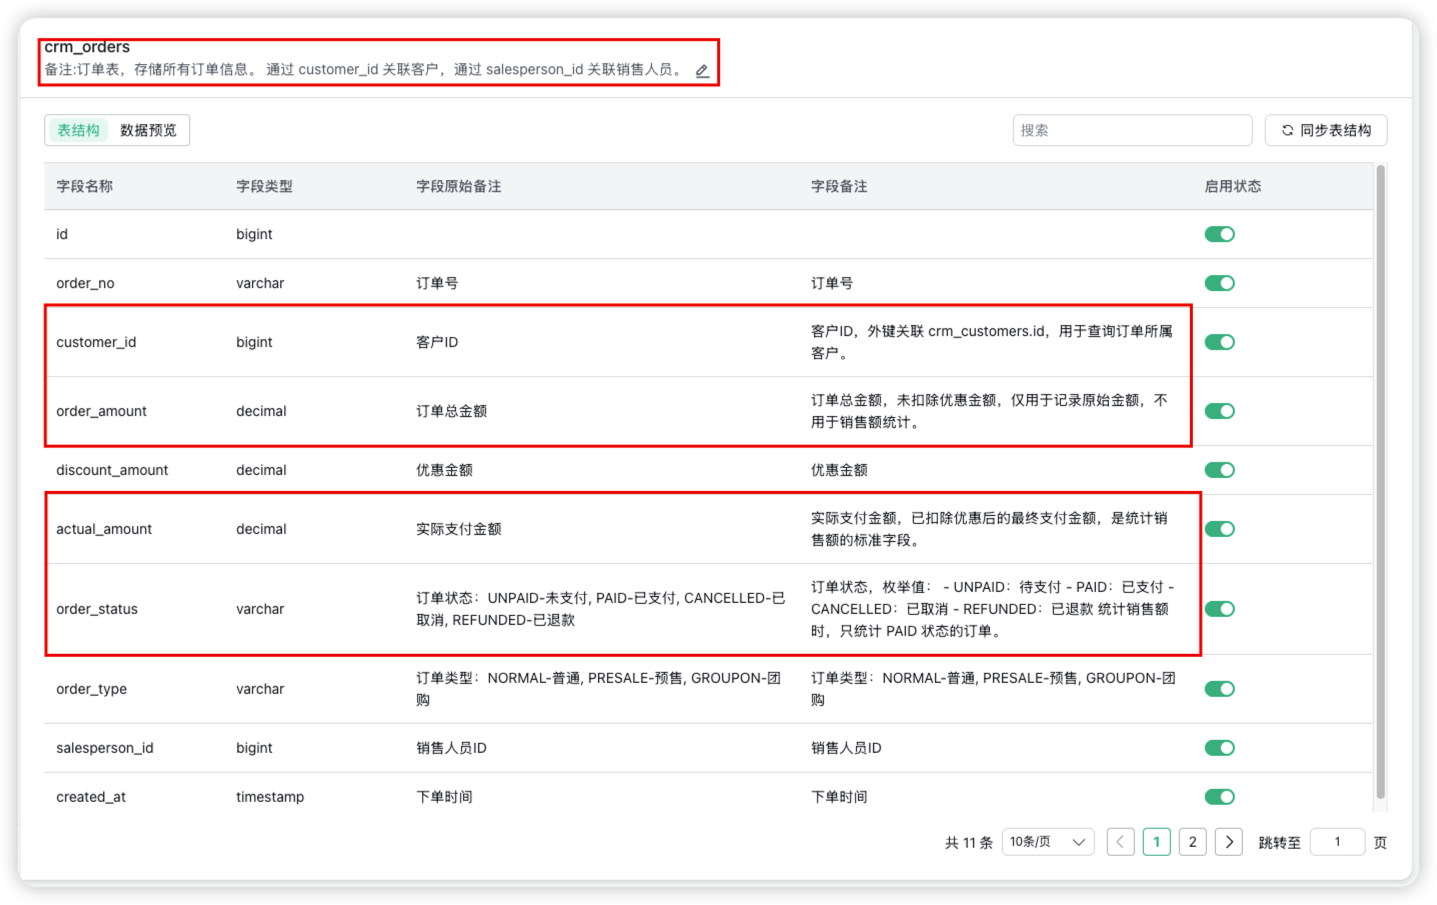Click the left arrow pagination icon
Image resolution: width=1437 pixels, height=905 pixels.
1120,841
